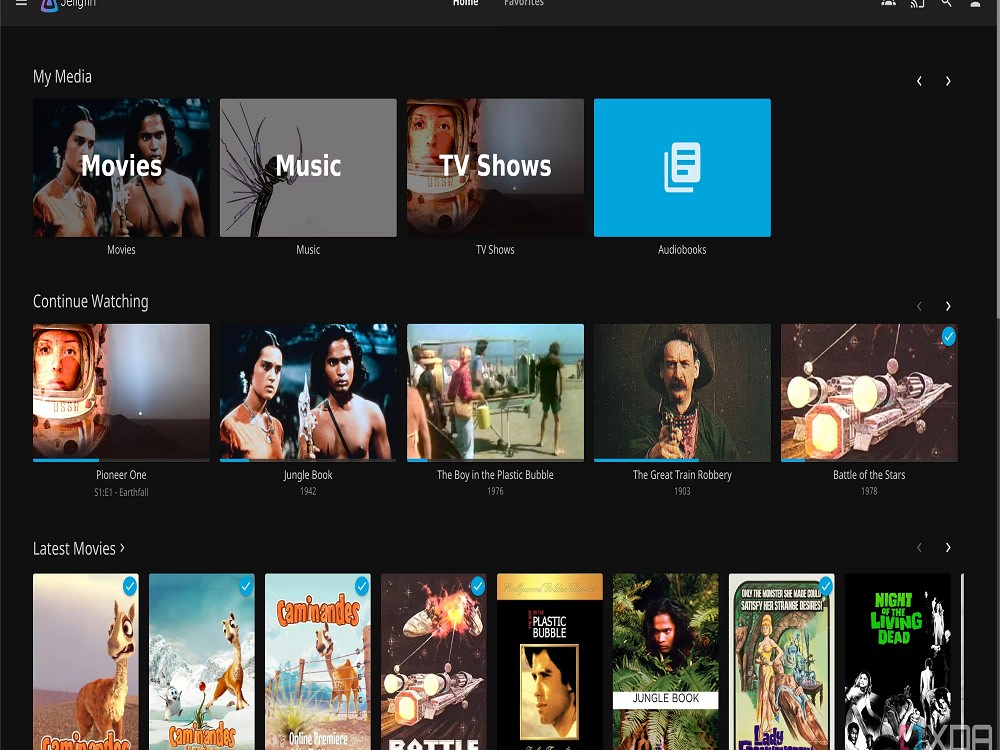Go to next items in My Media

click(948, 81)
